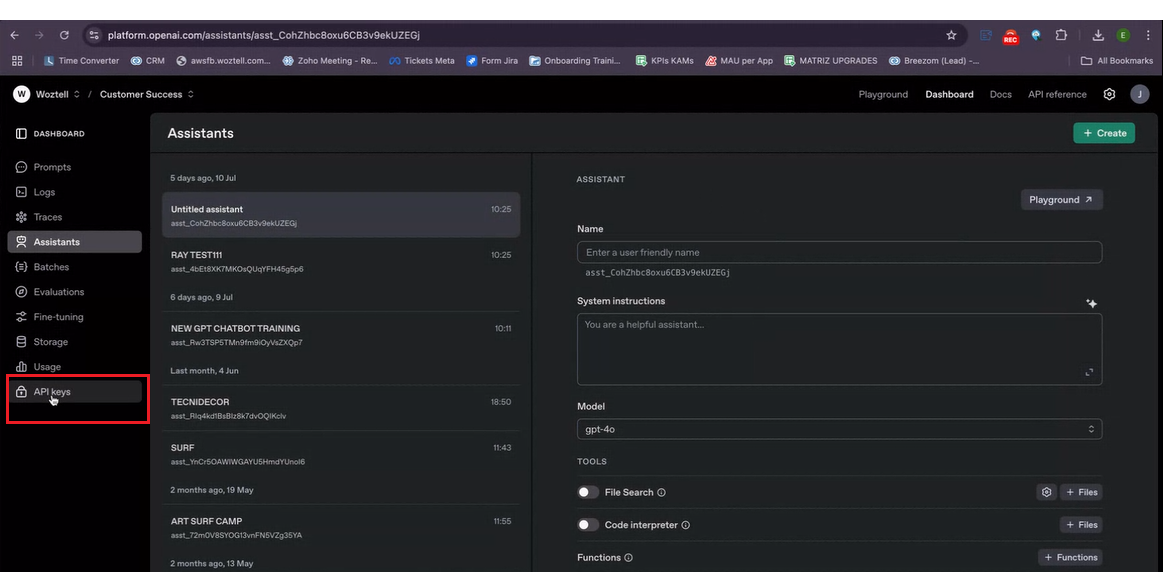Click the Woztell organization W logo
This screenshot has width=1163, height=572.
point(22,94)
